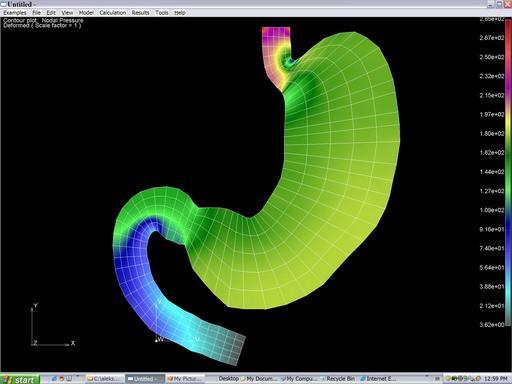
Task: Select the Untitled taskbar window button
Action: [145, 379]
